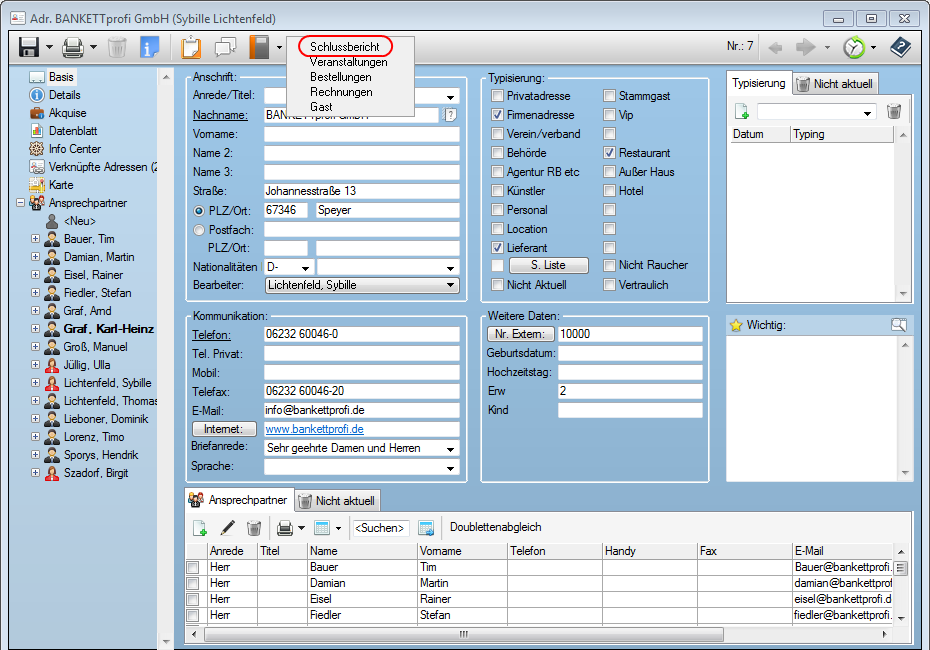Click the trash icon in the Typisierung panel
The image size is (930, 650).
tap(894, 112)
